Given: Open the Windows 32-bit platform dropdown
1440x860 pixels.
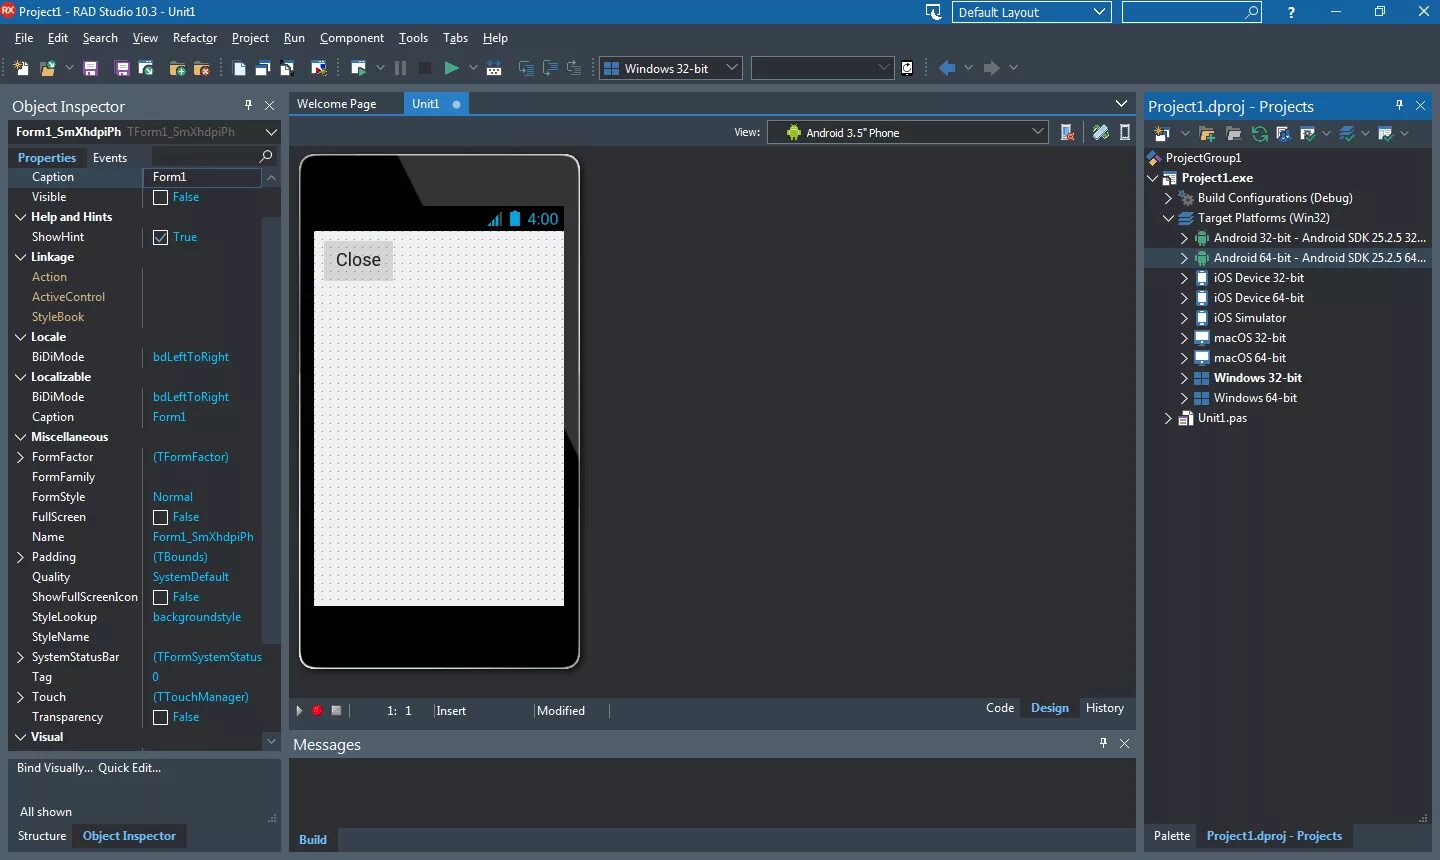Looking at the screenshot, I should [x=670, y=68].
